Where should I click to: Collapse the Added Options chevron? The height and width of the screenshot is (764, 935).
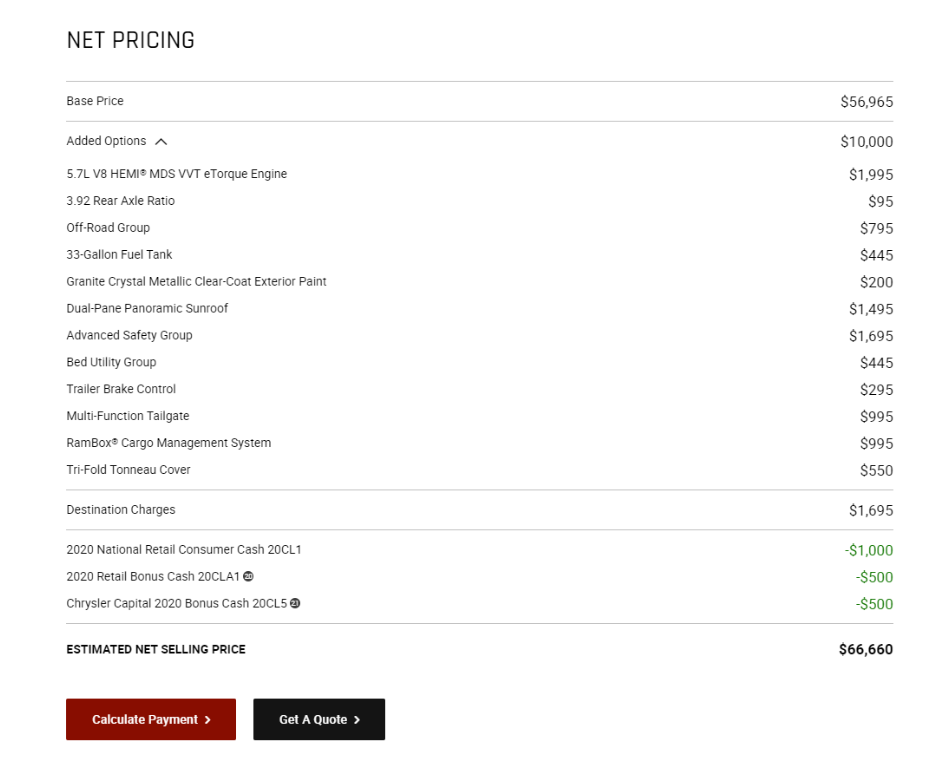tap(161, 141)
